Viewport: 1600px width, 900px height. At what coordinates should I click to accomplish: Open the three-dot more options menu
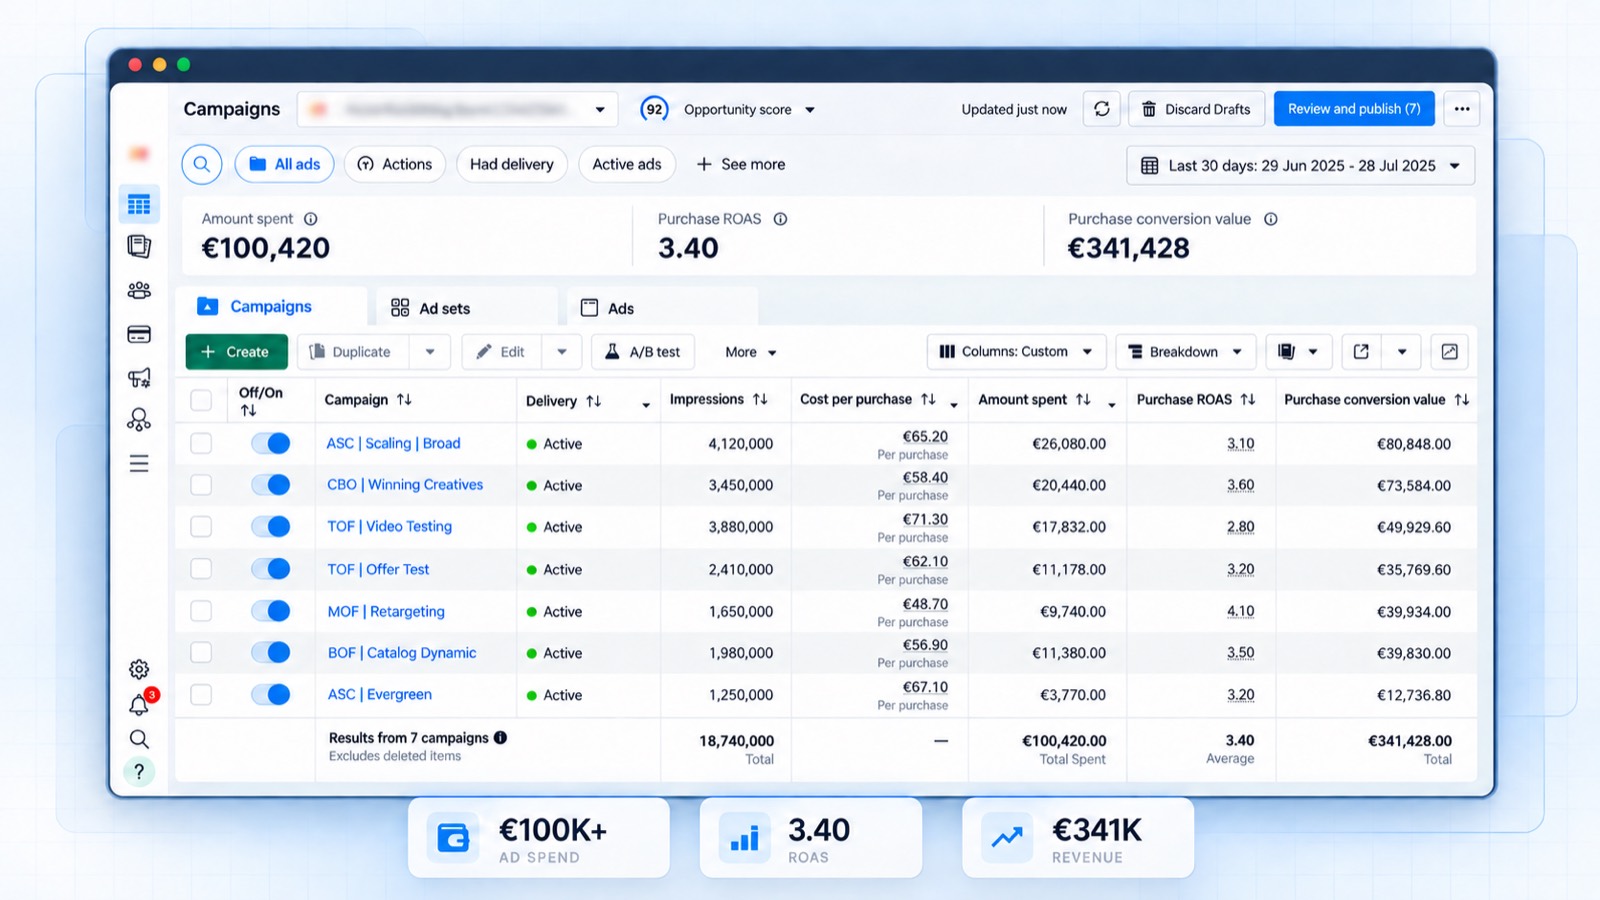[1462, 109]
